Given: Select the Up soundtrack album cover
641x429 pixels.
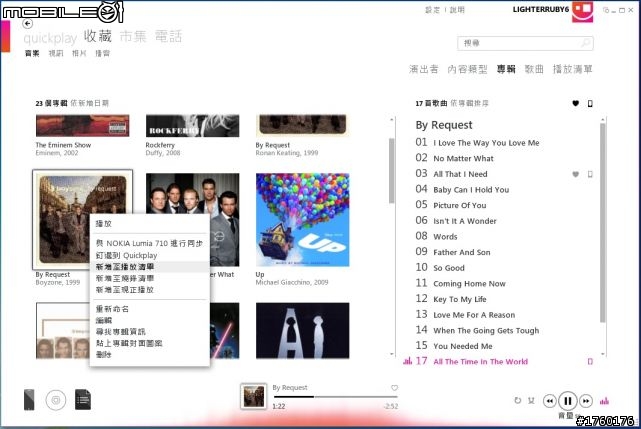Looking at the screenshot, I should click(x=303, y=220).
